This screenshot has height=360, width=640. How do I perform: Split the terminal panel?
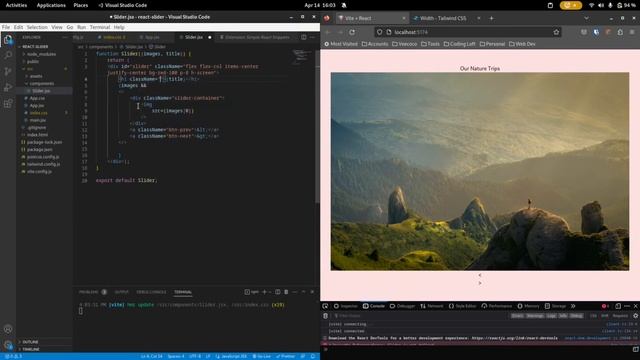(x=278, y=292)
